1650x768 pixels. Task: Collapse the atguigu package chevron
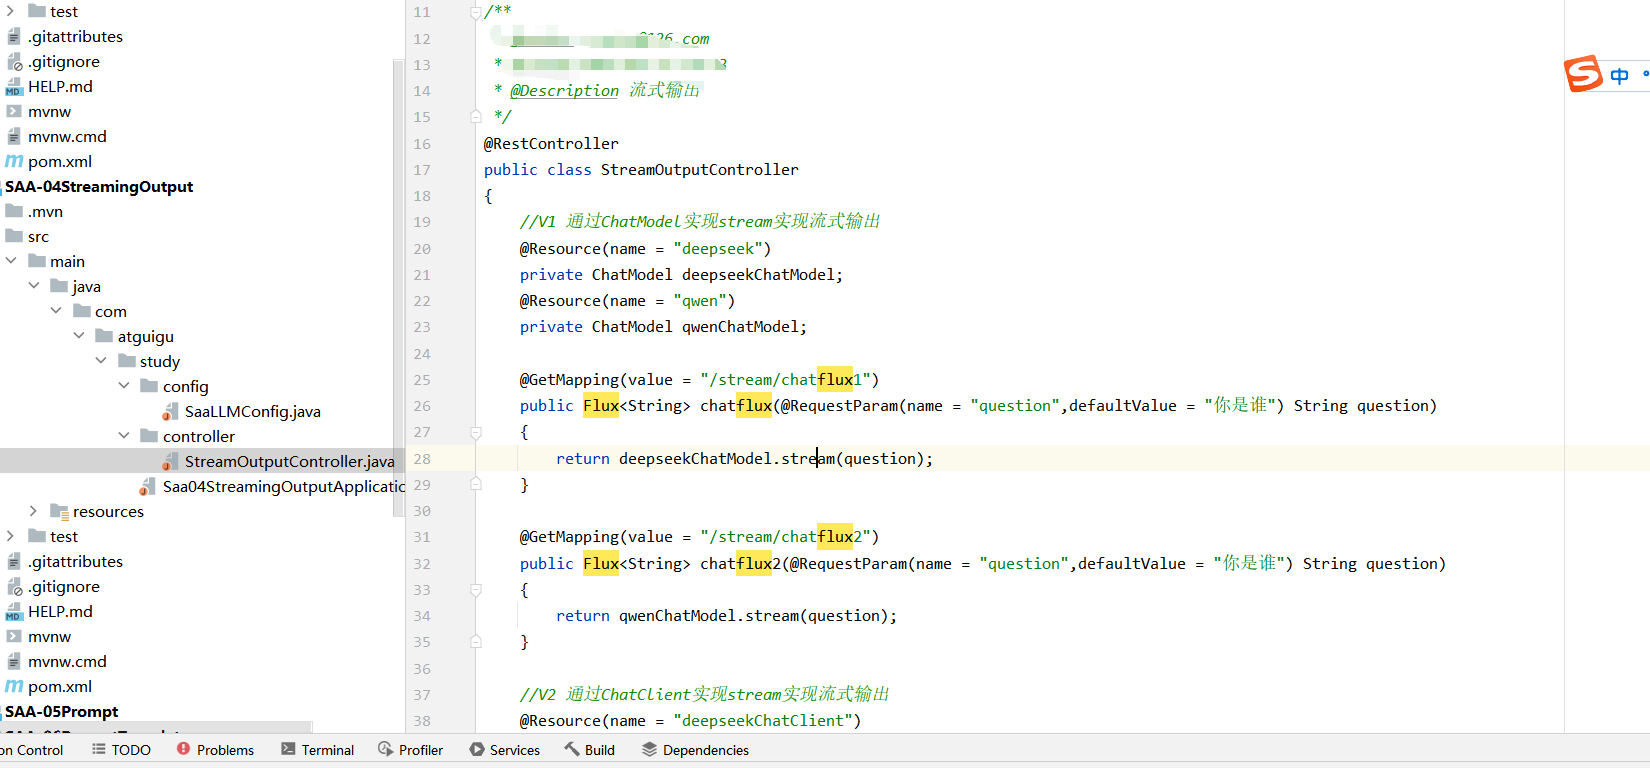[79, 336]
